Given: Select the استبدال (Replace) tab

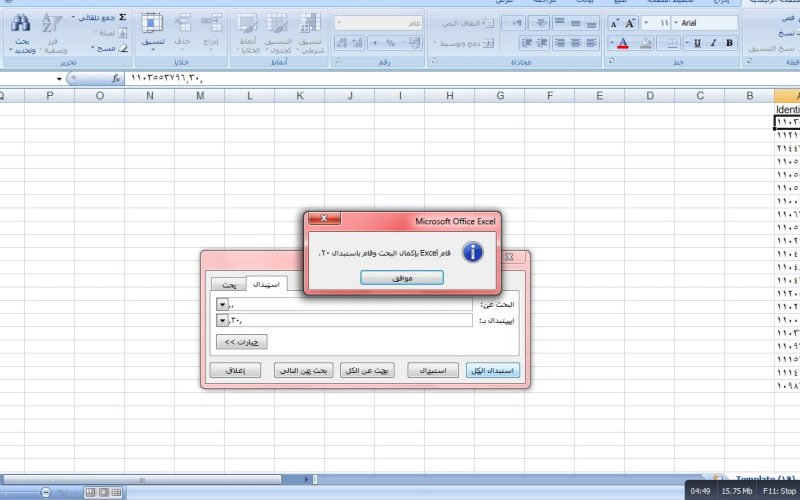Looking at the screenshot, I should pyautogui.click(x=266, y=284).
